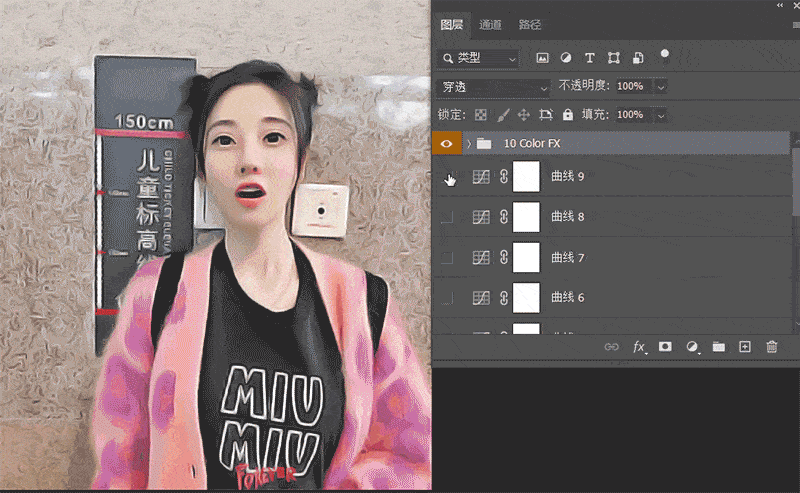Click mask link chain icon on 曲线 7
This screenshot has width=800, height=493.
[504, 257]
